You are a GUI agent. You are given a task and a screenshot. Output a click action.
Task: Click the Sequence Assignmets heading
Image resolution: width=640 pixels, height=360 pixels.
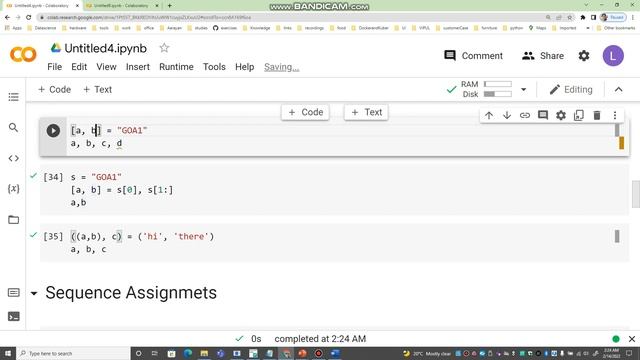tap(131, 293)
